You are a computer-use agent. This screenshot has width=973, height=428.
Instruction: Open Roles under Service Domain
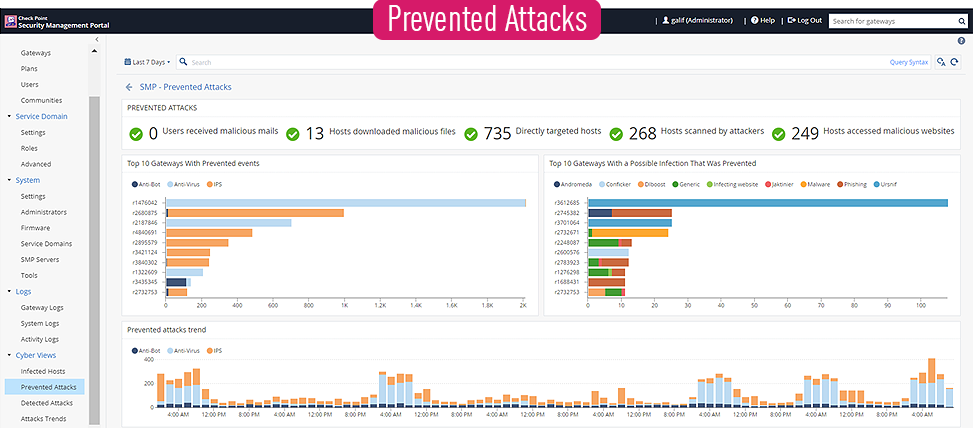pos(29,148)
